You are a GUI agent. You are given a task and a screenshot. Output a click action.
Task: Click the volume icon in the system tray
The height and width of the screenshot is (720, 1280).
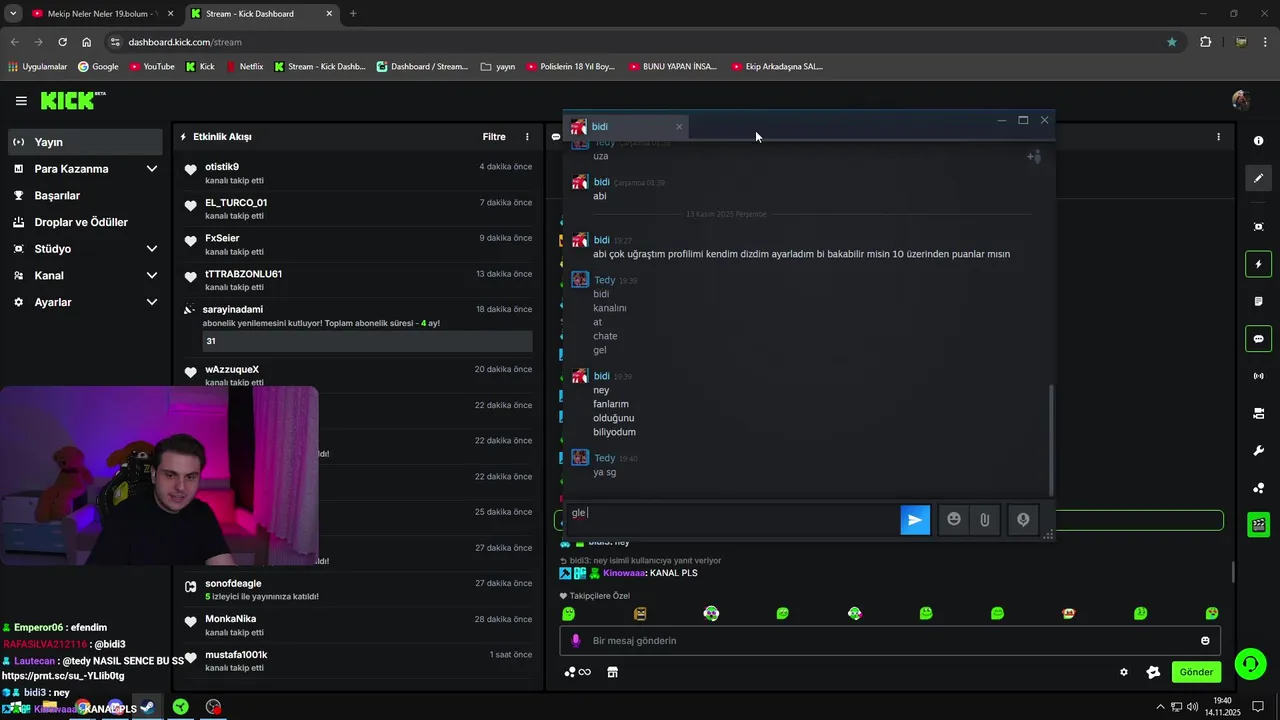click(x=1192, y=707)
